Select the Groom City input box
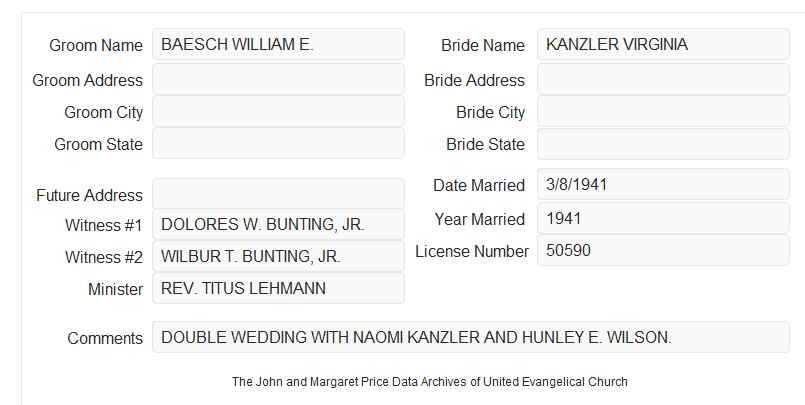This screenshot has height=405, width=805. coord(278,111)
